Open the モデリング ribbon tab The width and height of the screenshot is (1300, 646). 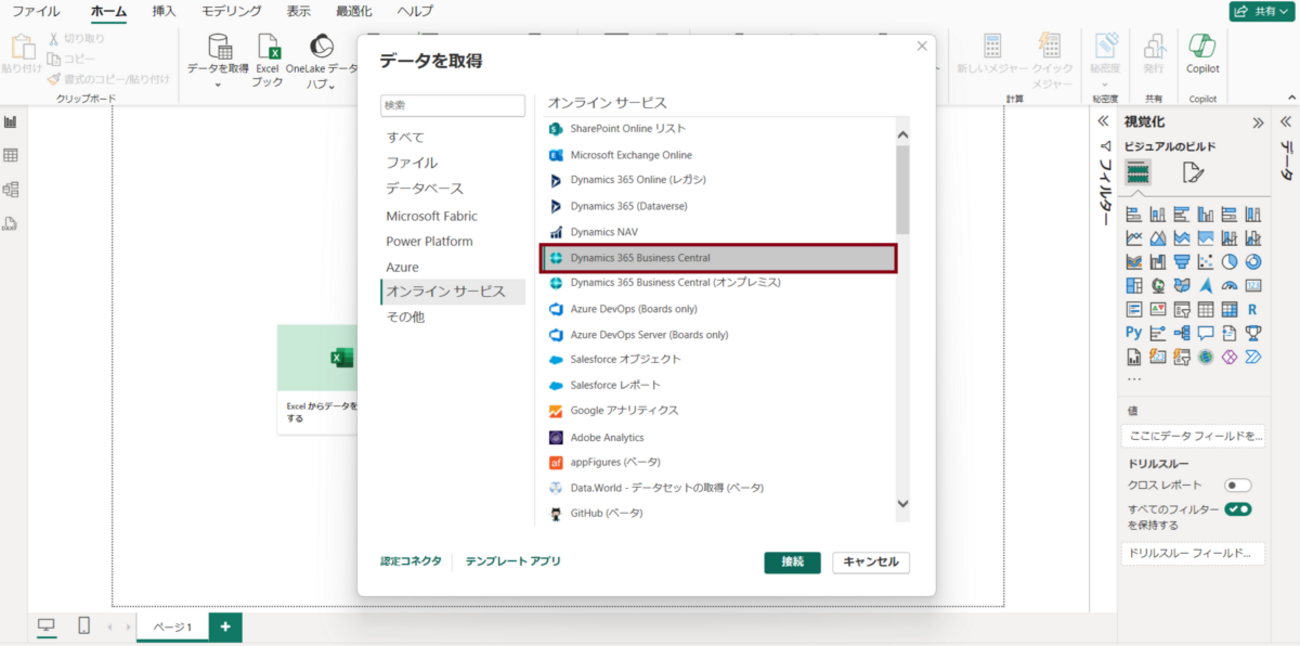point(231,12)
